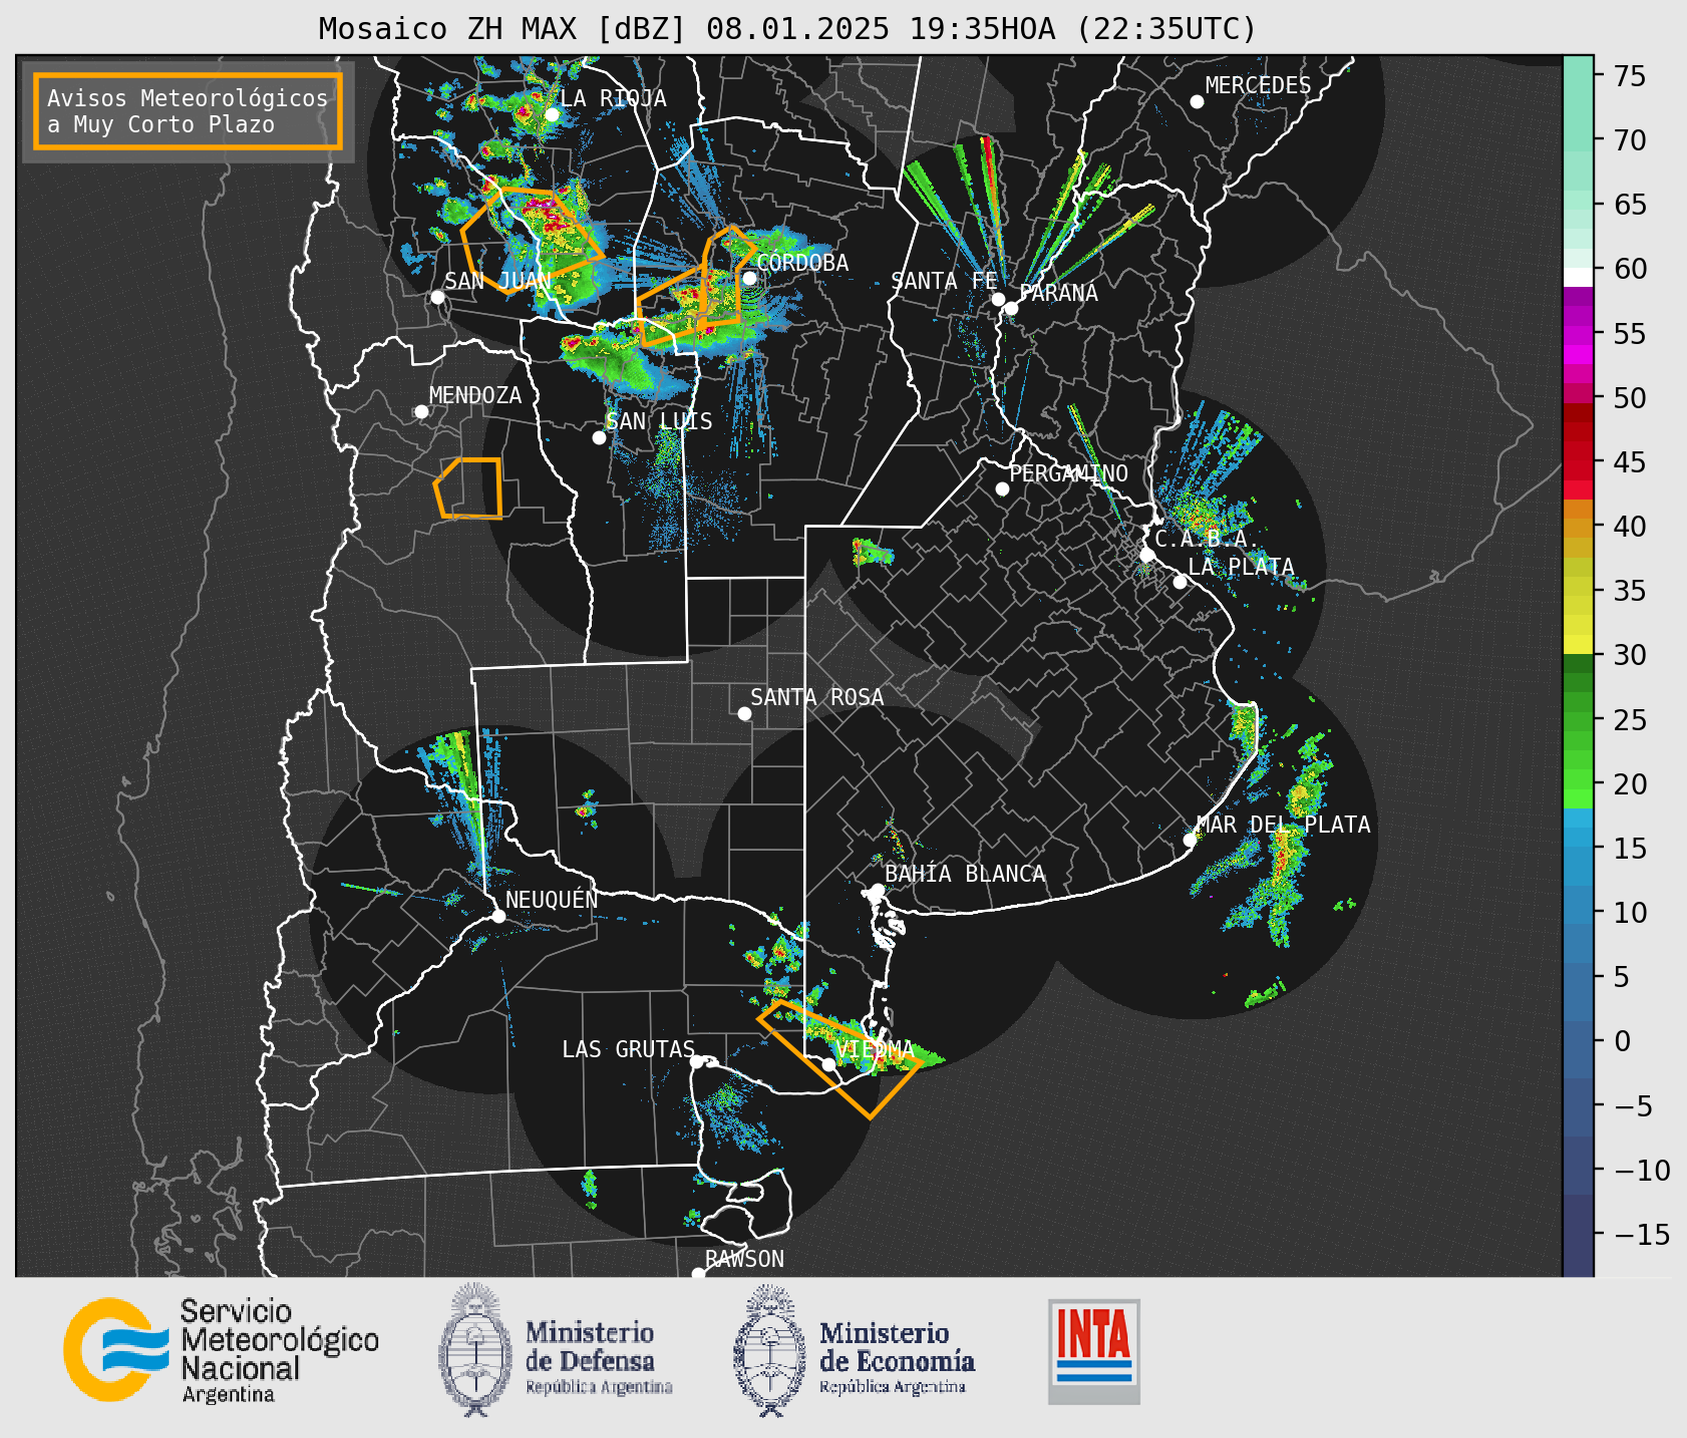This screenshot has width=1687, height=1438.
Task: Click the 75 value on color scale
Action: pos(1631,76)
